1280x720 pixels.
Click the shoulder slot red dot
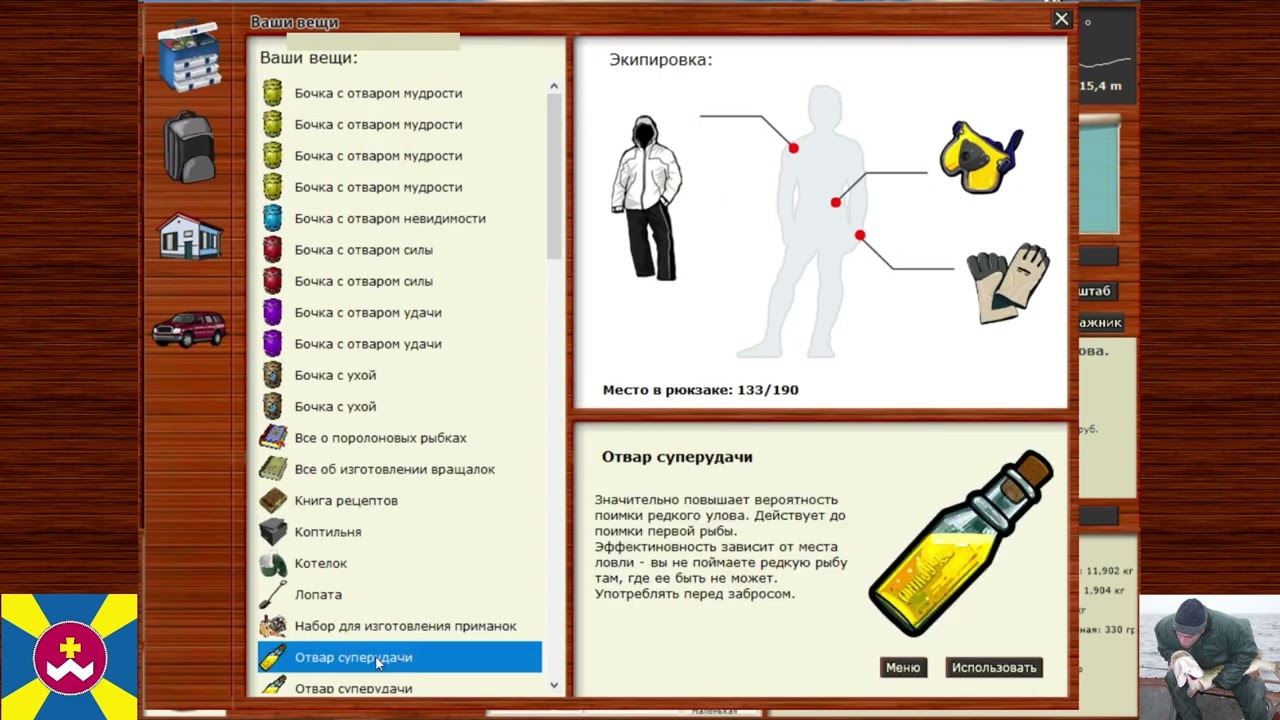pyautogui.click(x=793, y=148)
